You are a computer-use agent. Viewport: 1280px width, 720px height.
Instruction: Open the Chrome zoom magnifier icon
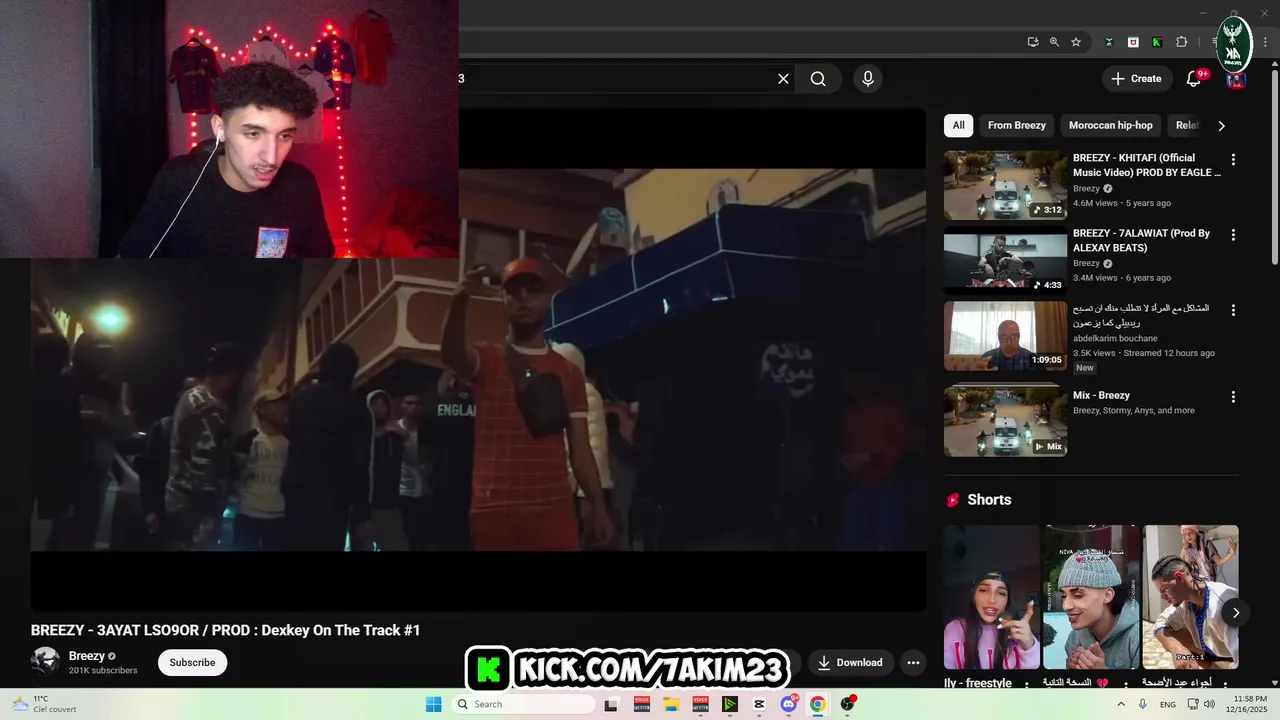click(1054, 42)
